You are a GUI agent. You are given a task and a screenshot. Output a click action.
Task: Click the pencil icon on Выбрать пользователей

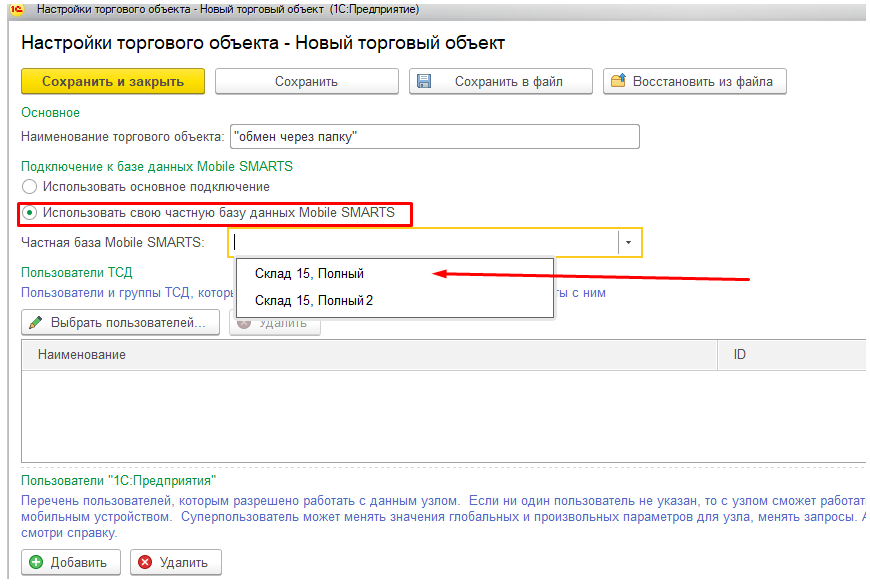[x=36, y=322]
